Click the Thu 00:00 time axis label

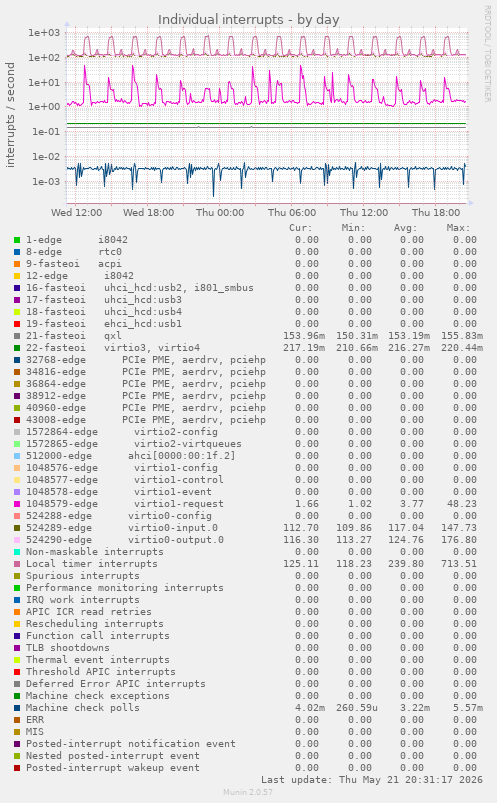(220, 213)
